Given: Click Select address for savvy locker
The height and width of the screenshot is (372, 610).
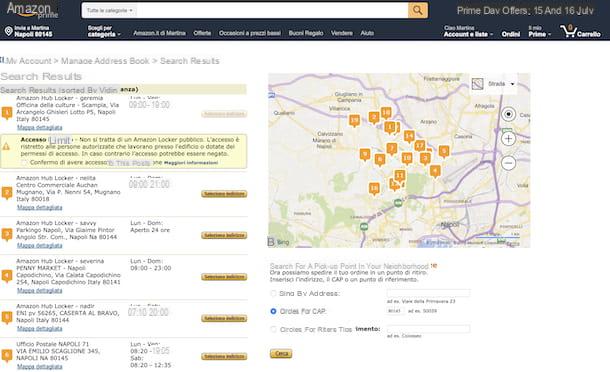Looking at the screenshot, I should click(224, 235).
